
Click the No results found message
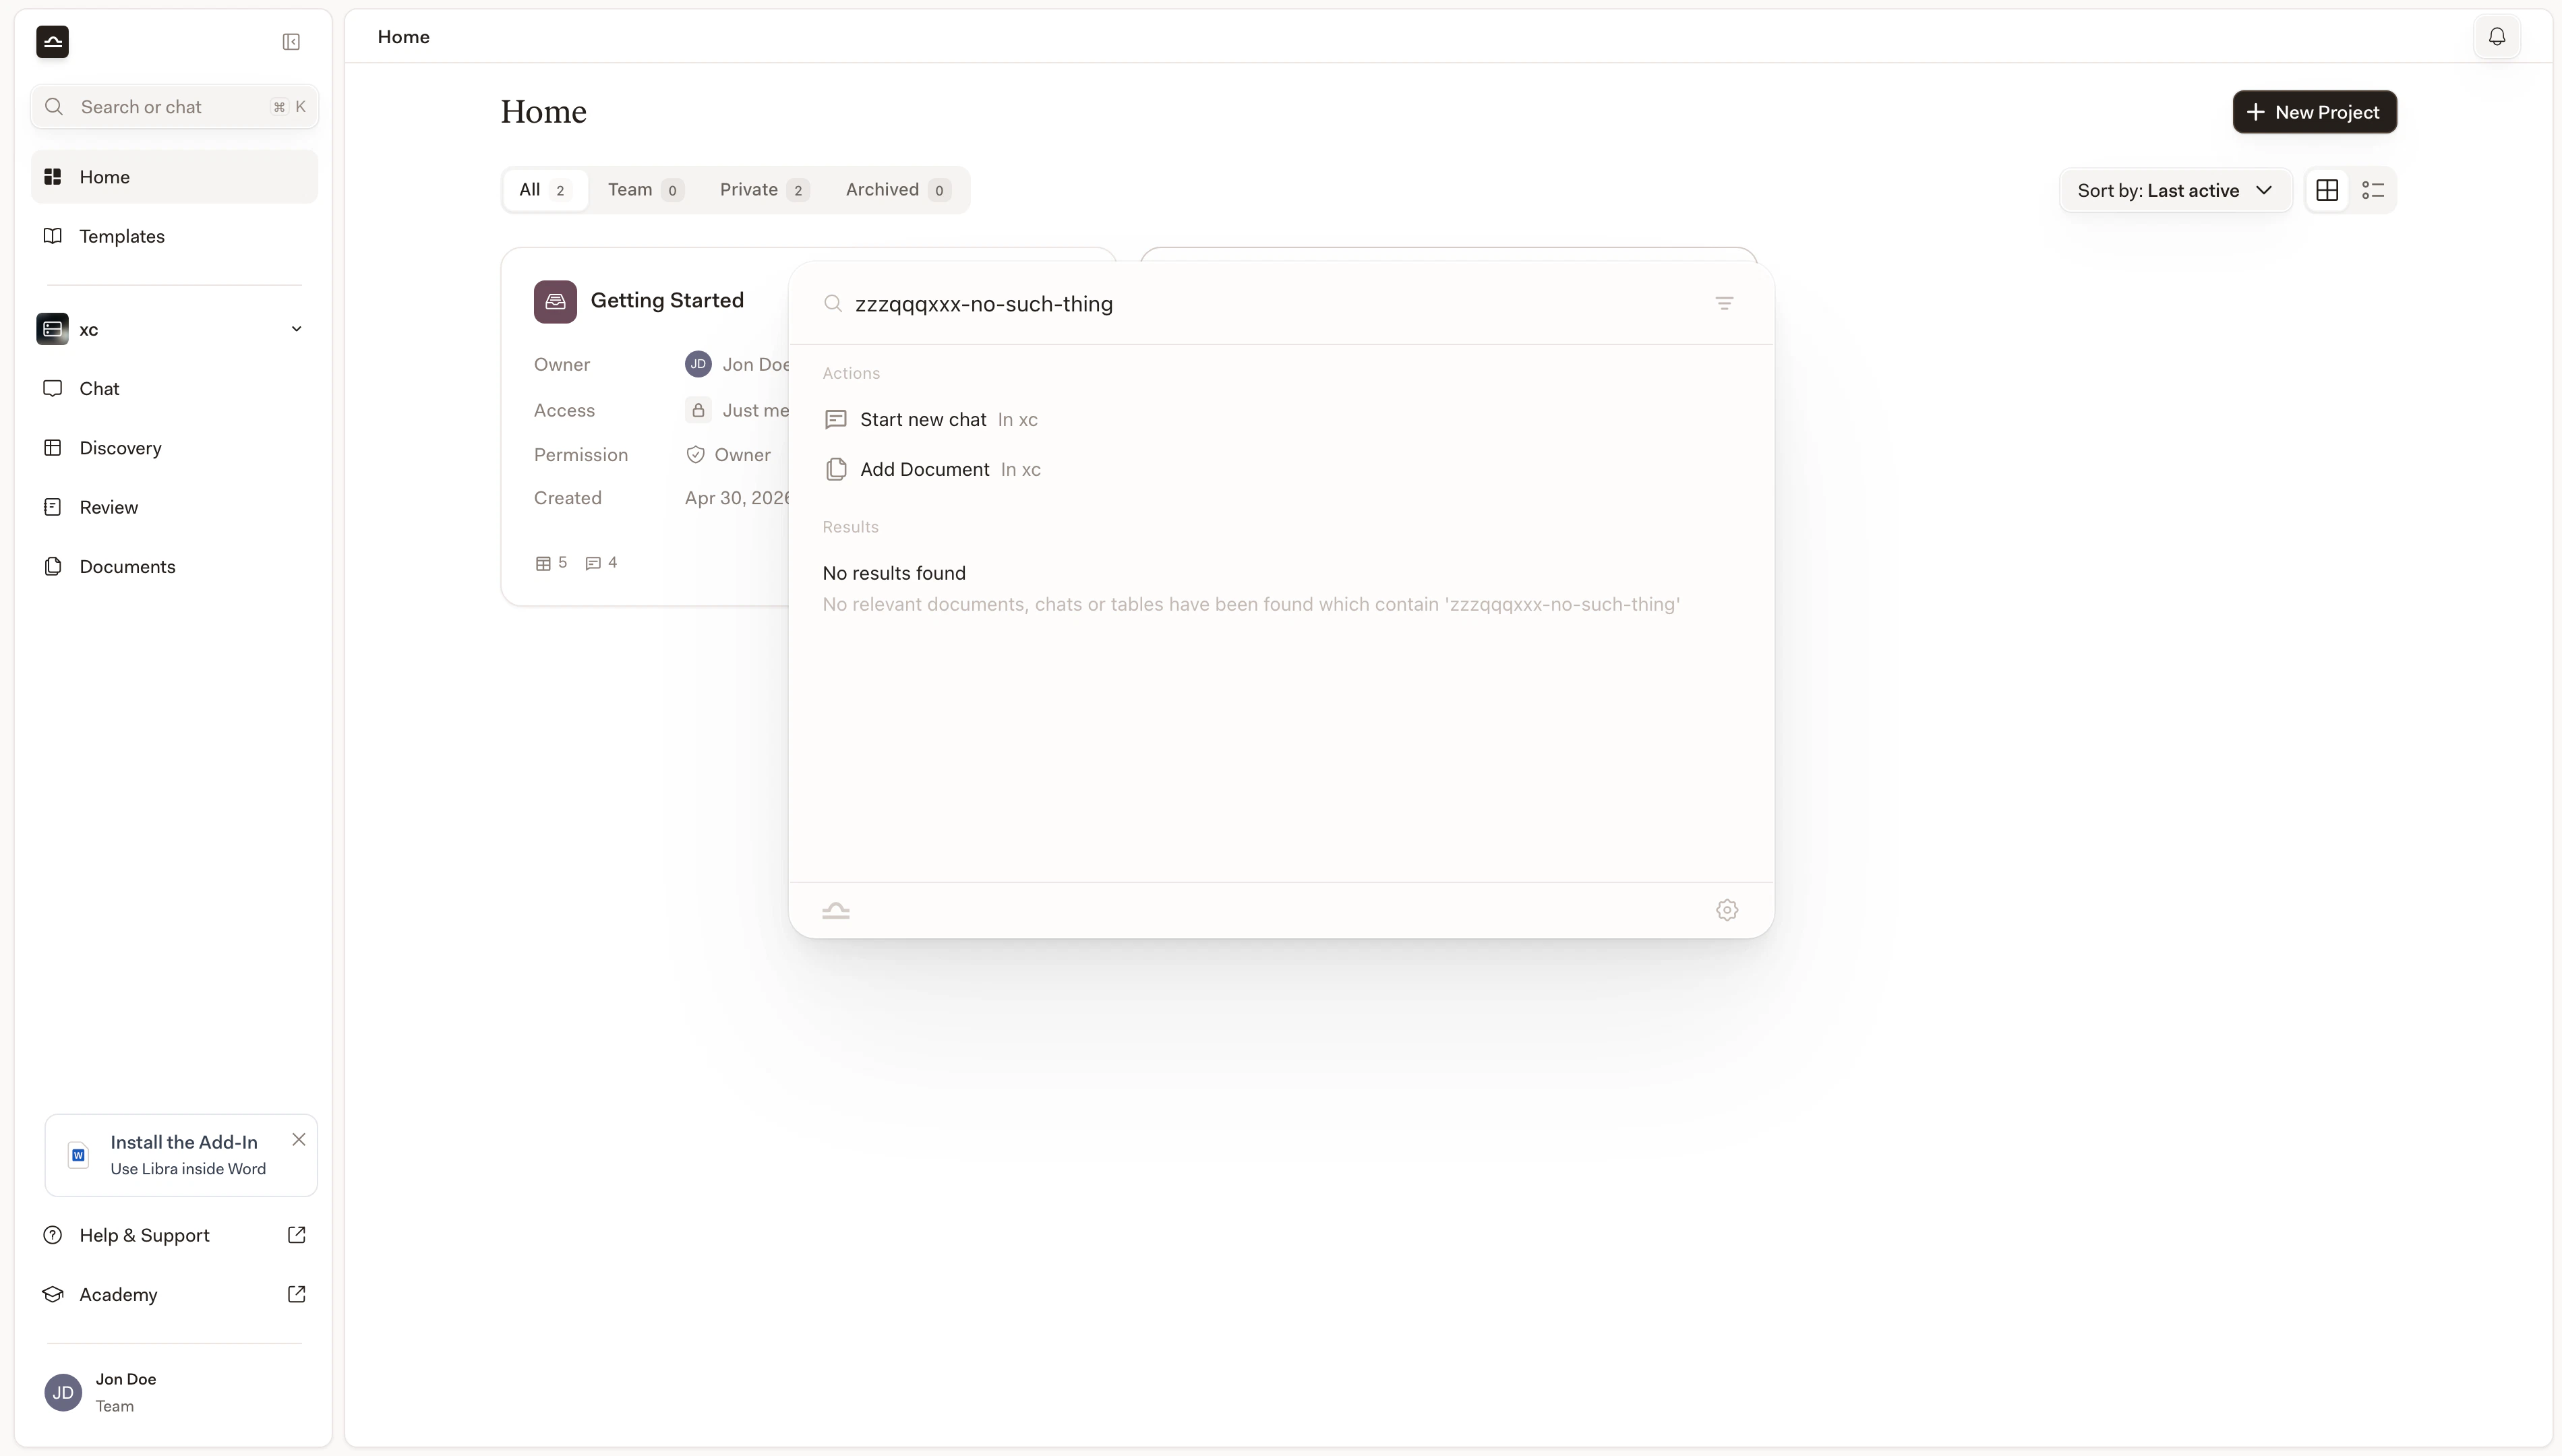[894, 573]
